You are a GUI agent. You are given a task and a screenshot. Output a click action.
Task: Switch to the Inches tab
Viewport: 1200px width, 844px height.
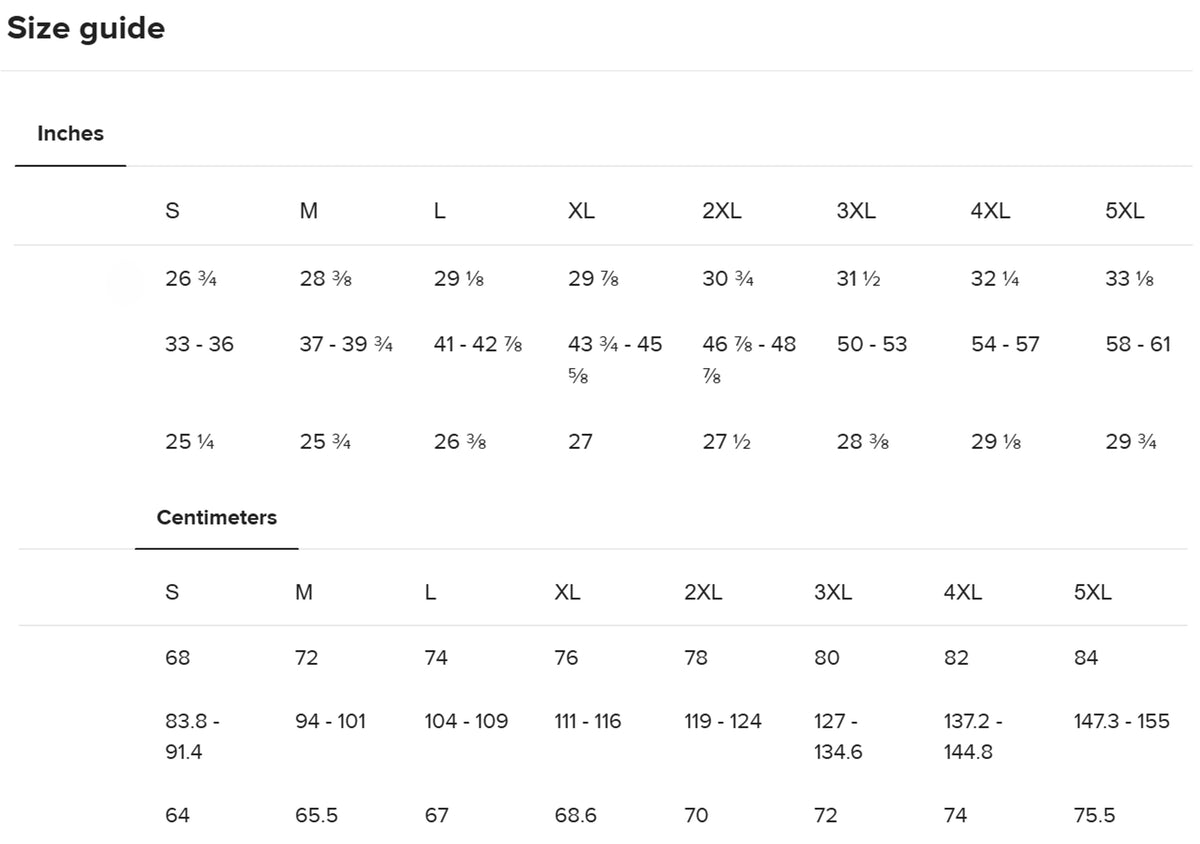click(x=70, y=134)
